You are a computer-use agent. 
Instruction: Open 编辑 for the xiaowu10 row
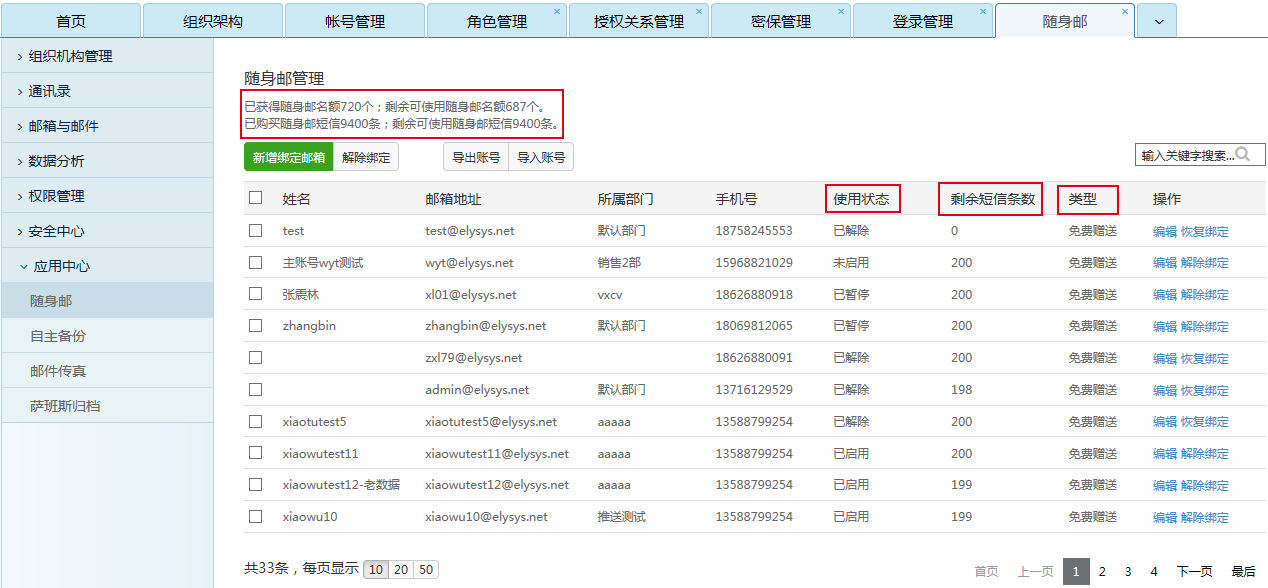pos(1164,516)
